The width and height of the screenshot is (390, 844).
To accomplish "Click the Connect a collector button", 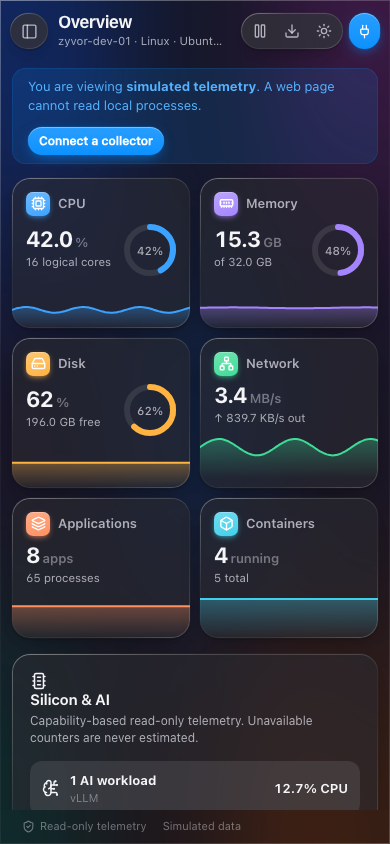I will (x=96, y=141).
